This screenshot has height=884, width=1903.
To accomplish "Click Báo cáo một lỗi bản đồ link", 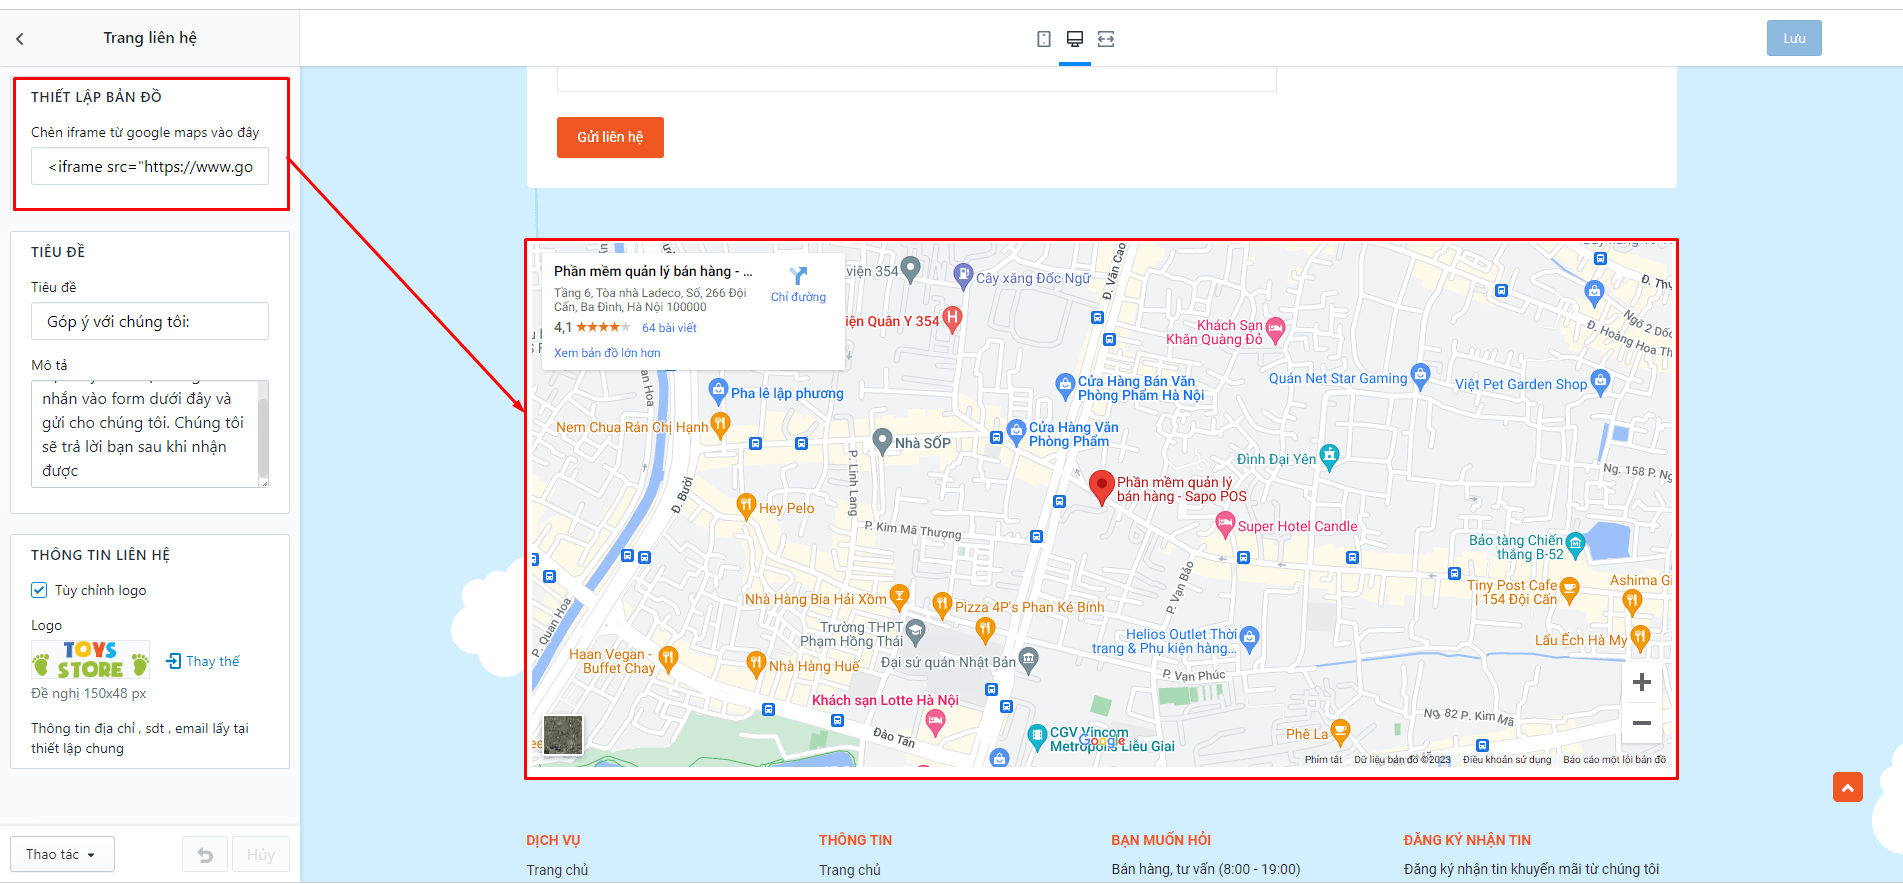I will [x=1614, y=760].
